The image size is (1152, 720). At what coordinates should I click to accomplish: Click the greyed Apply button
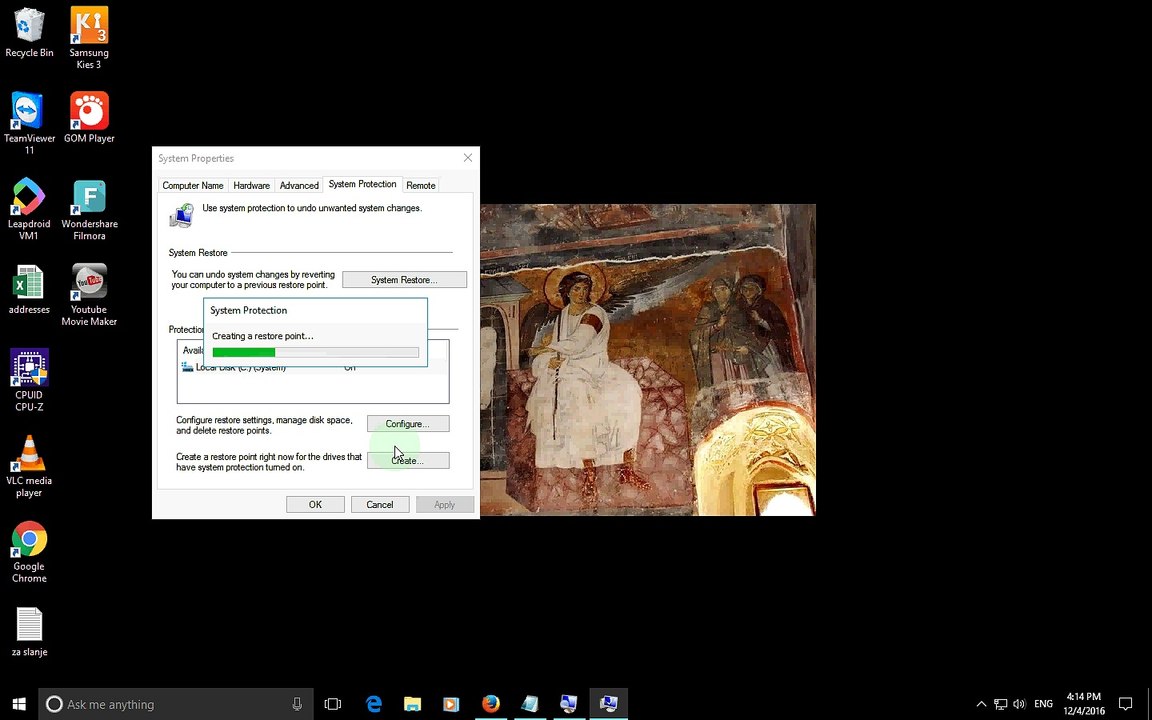pyautogui.click(x=444, y=505)
